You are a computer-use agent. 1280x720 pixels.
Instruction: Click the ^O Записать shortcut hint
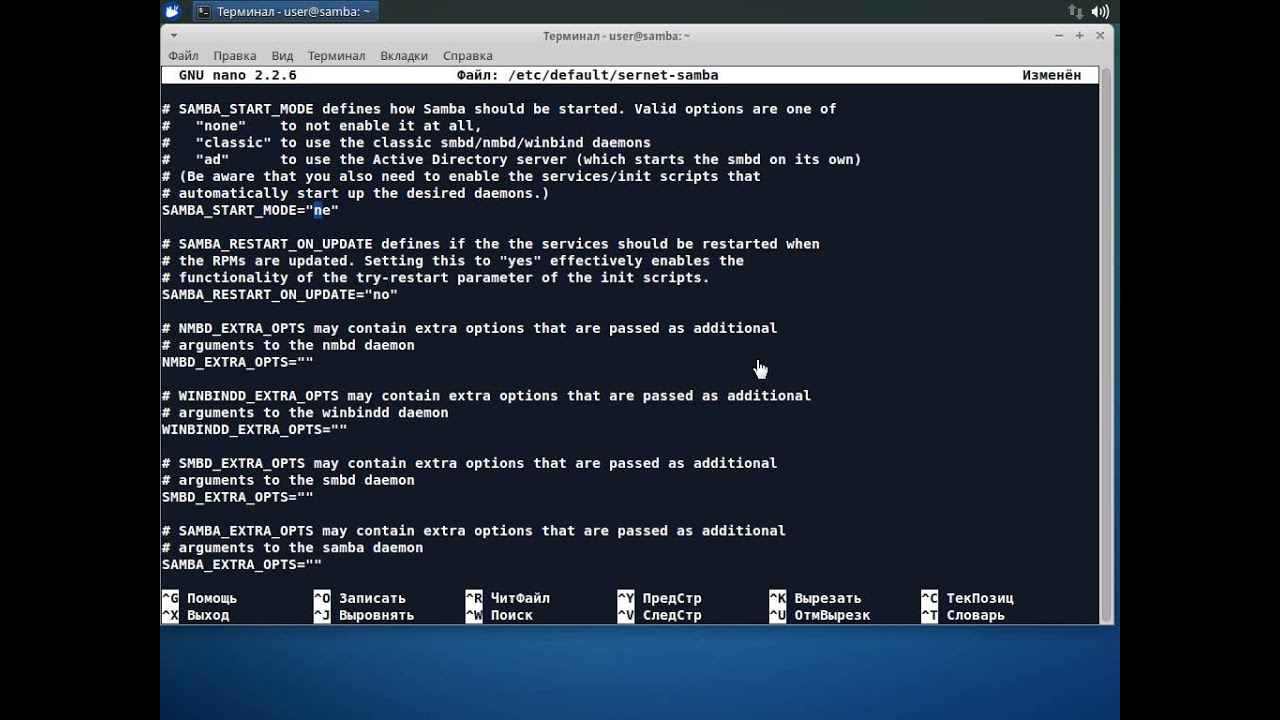pyautogui.click(x=360, y=599)
